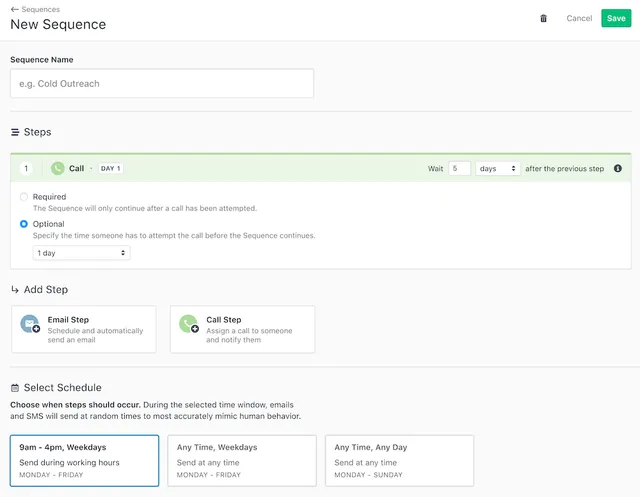Go back via Sequences link
The width and height of the screenshot is (640, 497).
(40, 9)
